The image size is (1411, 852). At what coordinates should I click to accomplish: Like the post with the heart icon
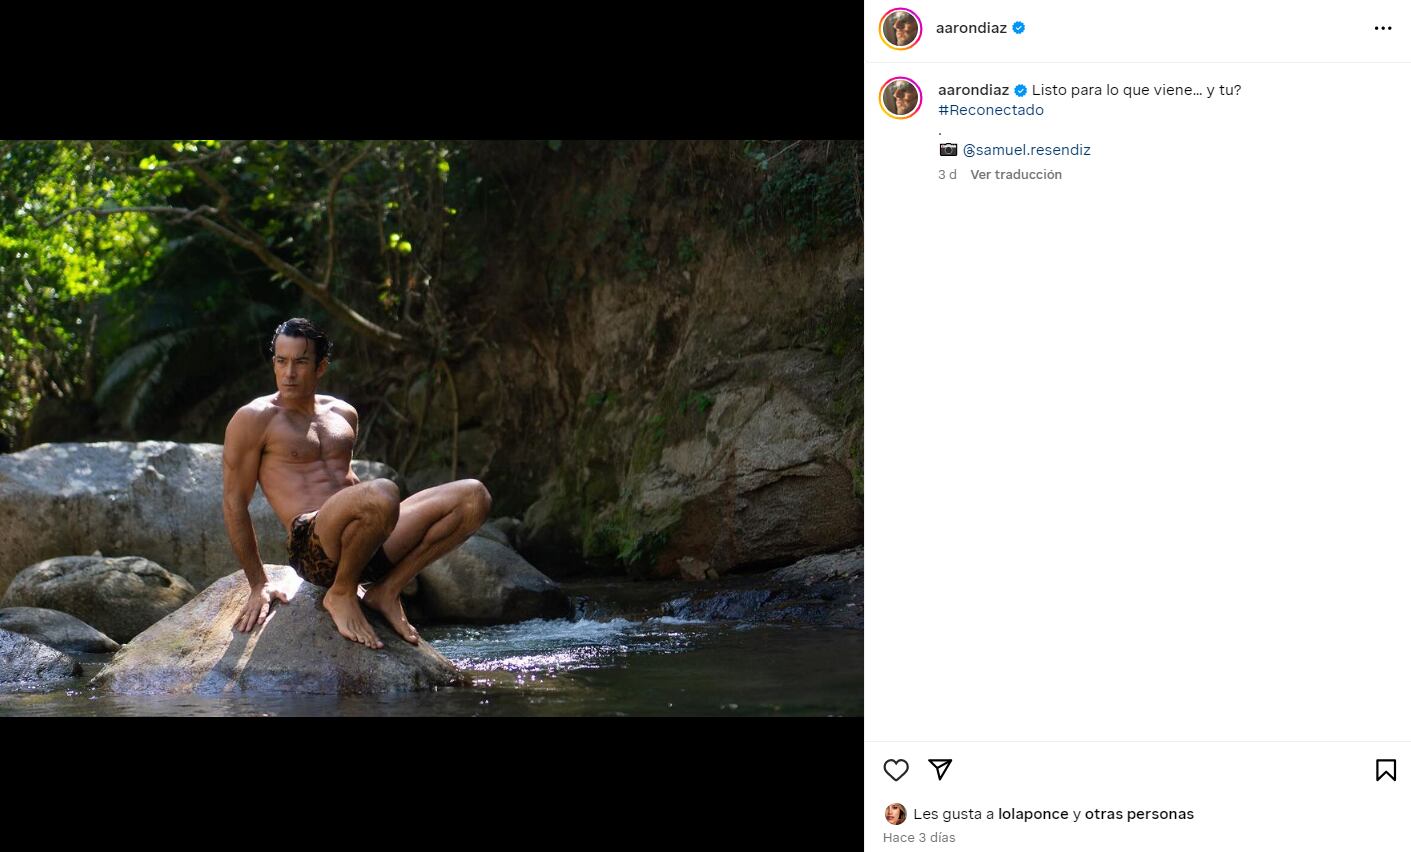pyautogui.click(x=896, y=769)
